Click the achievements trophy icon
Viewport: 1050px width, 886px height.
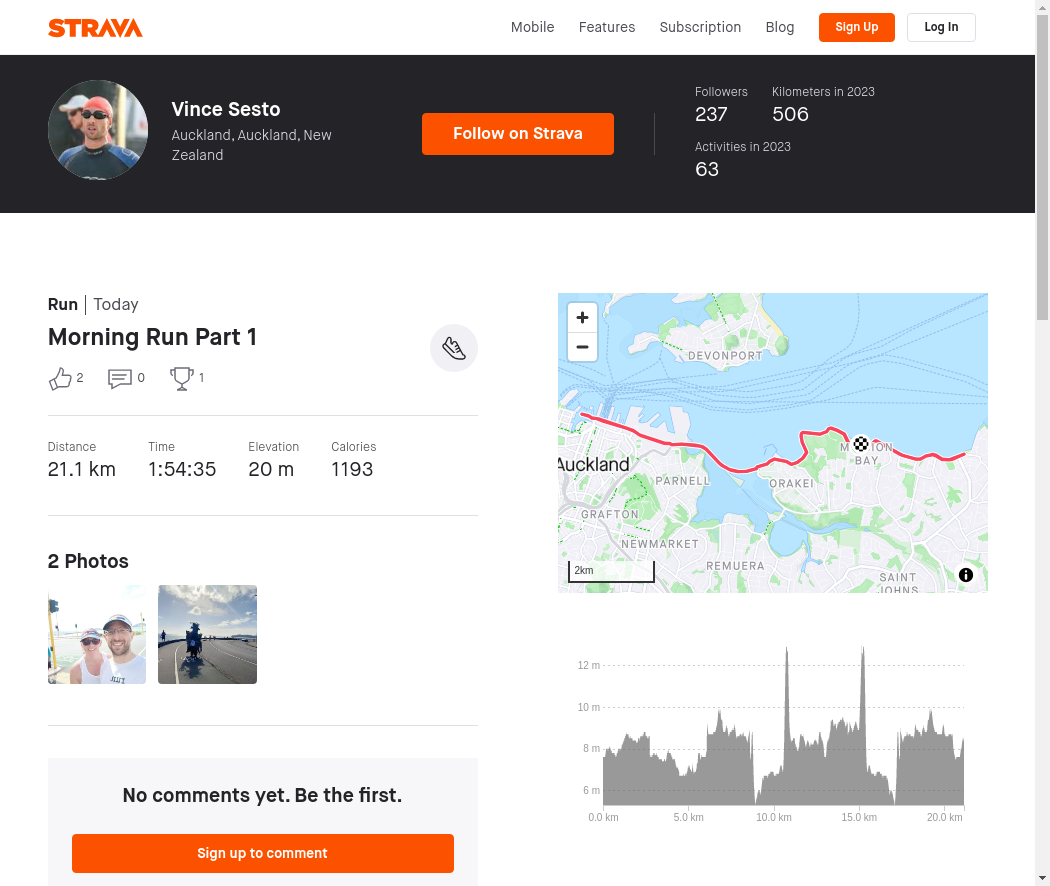coord(181,378)
